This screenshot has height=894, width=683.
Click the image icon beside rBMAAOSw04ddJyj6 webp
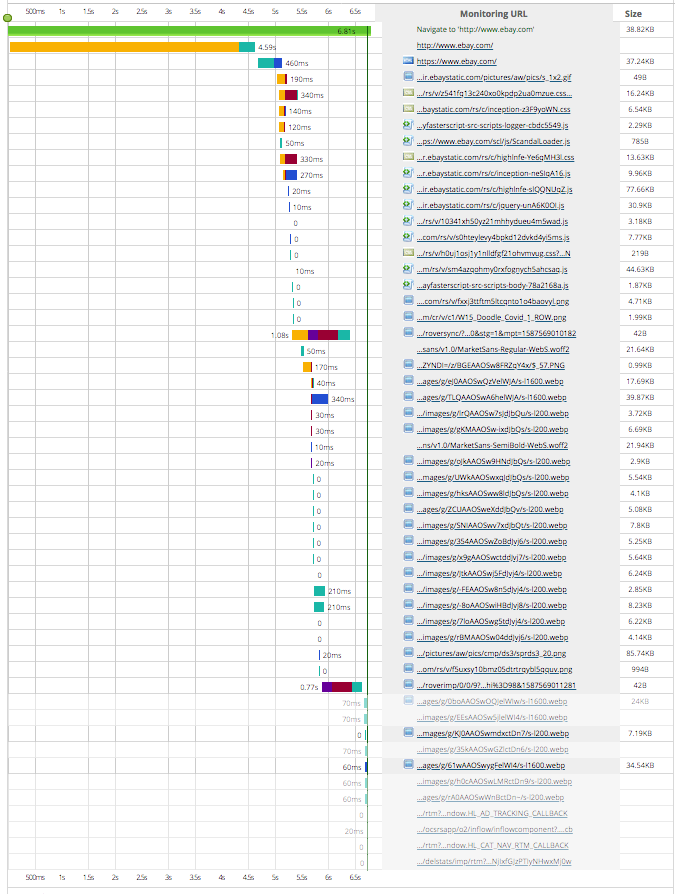point(408,636)
